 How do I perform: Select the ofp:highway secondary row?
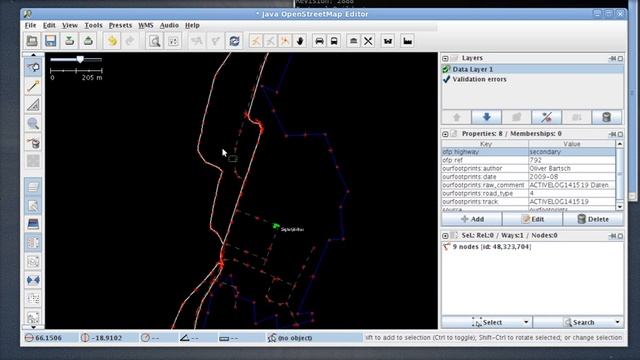click(x=529, y=152)
